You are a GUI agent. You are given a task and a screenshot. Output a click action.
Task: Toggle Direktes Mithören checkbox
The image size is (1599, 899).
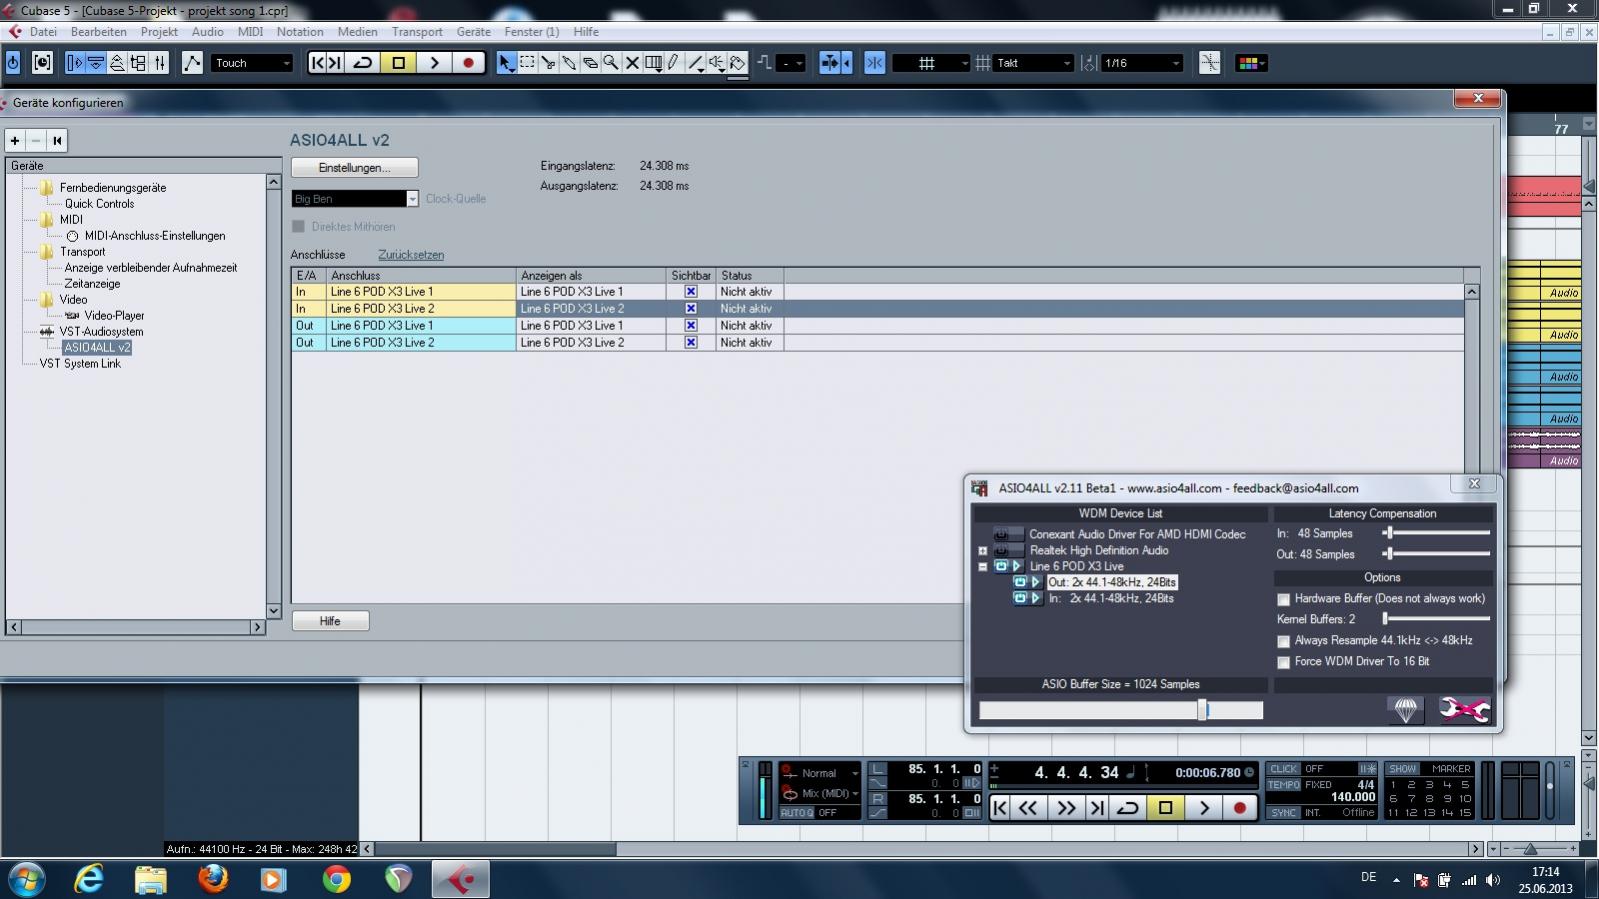(298, 227)
